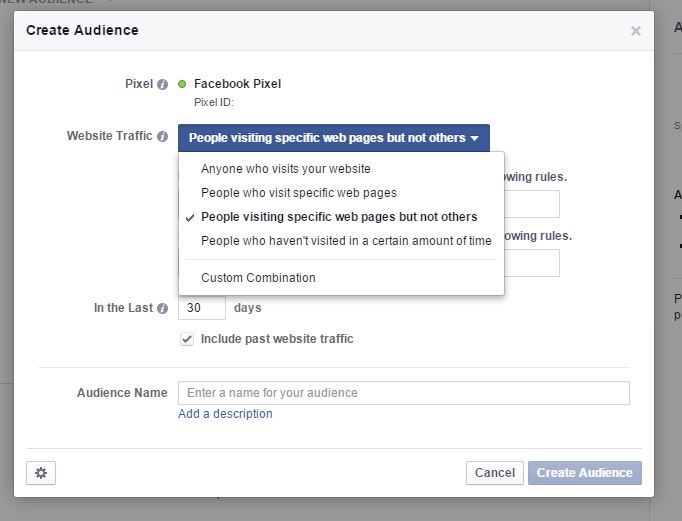The width and height of the screenshot is (682, 521).
Task: Select People who visit specific web pages
Action: point(299,193)
